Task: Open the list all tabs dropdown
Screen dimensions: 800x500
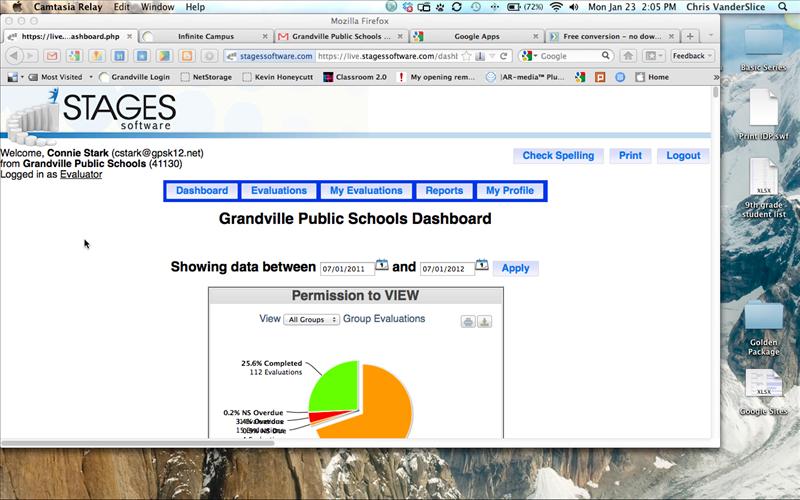Action: click(711, 36)
